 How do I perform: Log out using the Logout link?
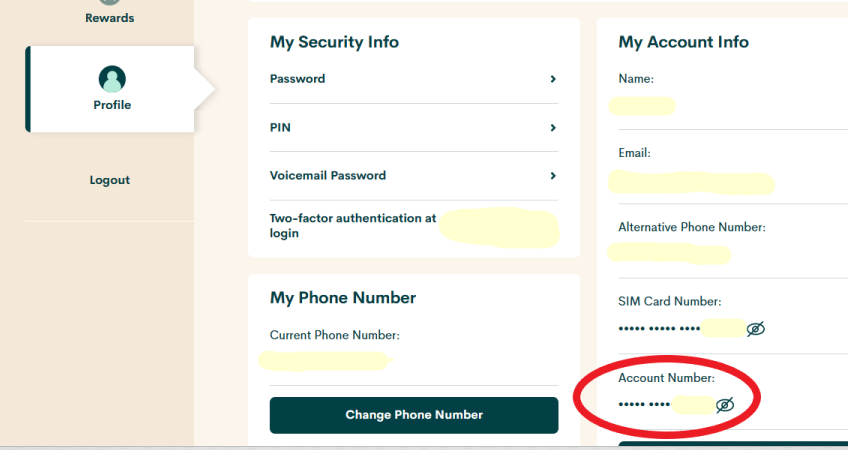[x=110, y=180]
